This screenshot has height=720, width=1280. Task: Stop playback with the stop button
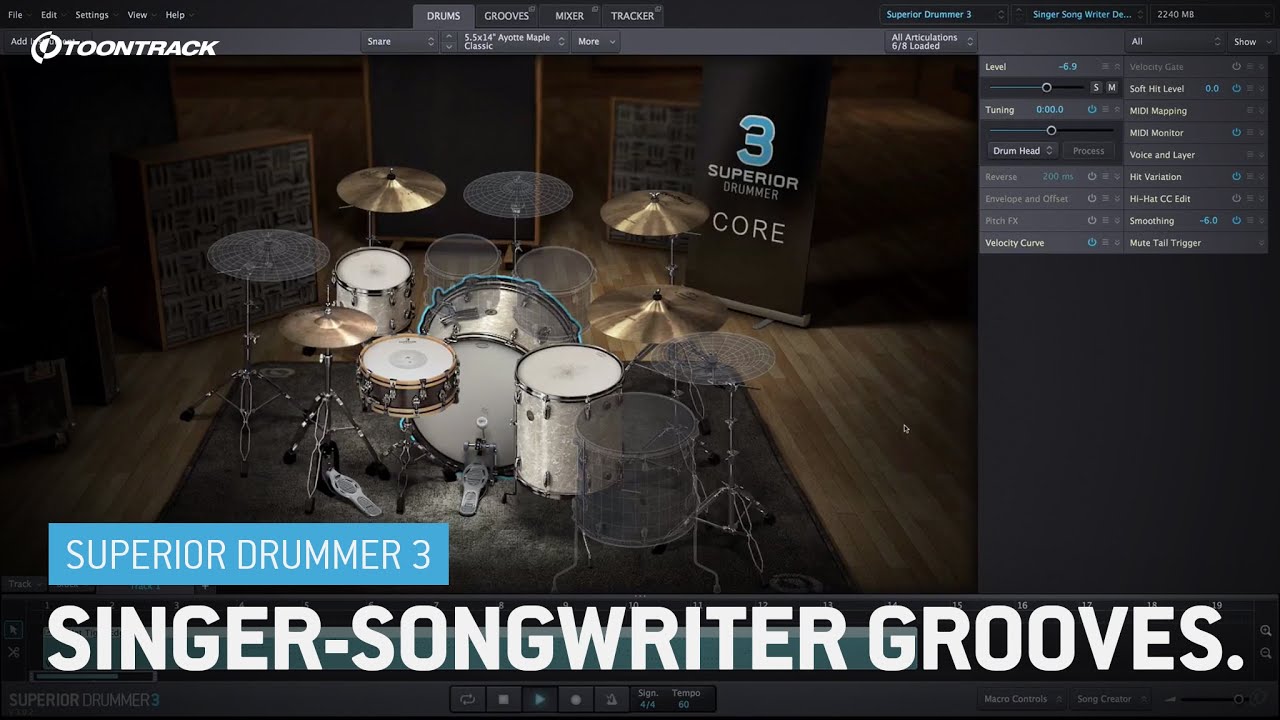(x=503, y=700)
